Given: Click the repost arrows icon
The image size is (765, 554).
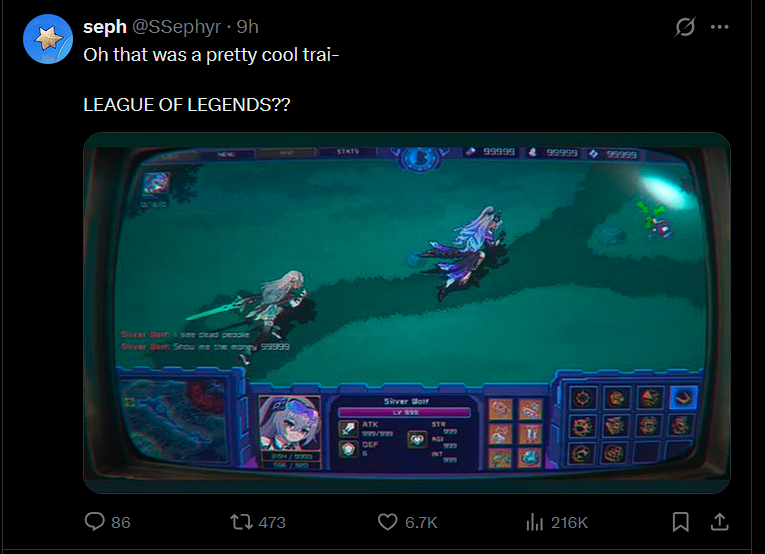Looking at the screenshot, I should click(x=241, y=522).
